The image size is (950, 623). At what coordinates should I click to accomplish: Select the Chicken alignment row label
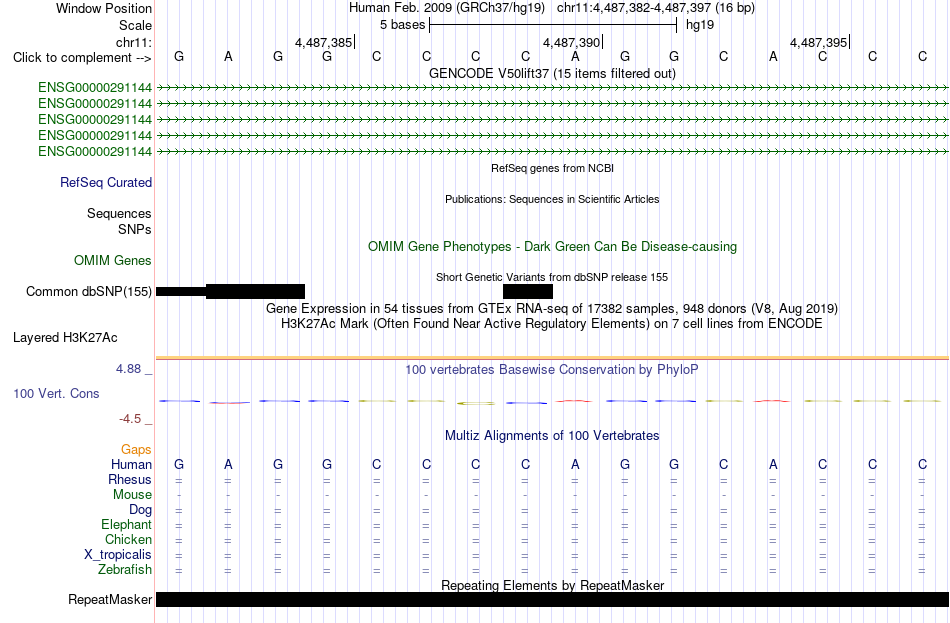(x=128, y=539)
